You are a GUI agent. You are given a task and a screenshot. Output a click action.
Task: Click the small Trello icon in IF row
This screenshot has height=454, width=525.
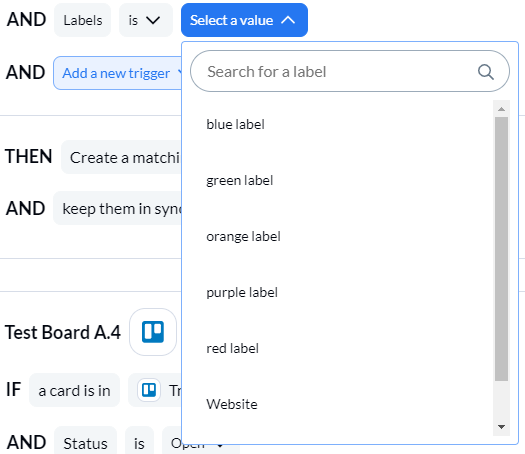[x=149, y=390]
